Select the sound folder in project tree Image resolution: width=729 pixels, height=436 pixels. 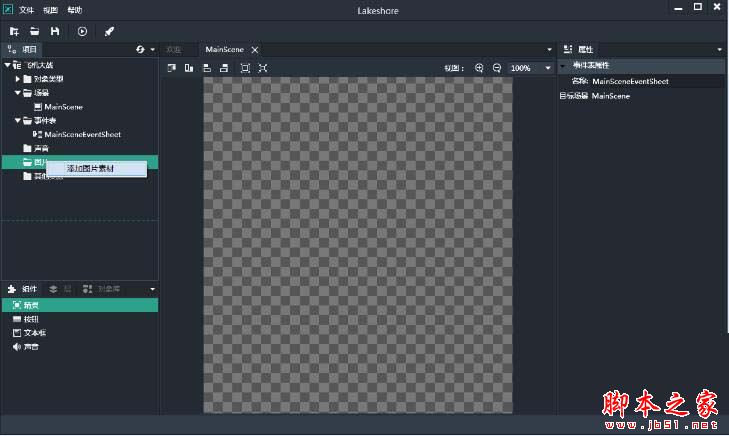pyautogui.click(x=36, y=148)
